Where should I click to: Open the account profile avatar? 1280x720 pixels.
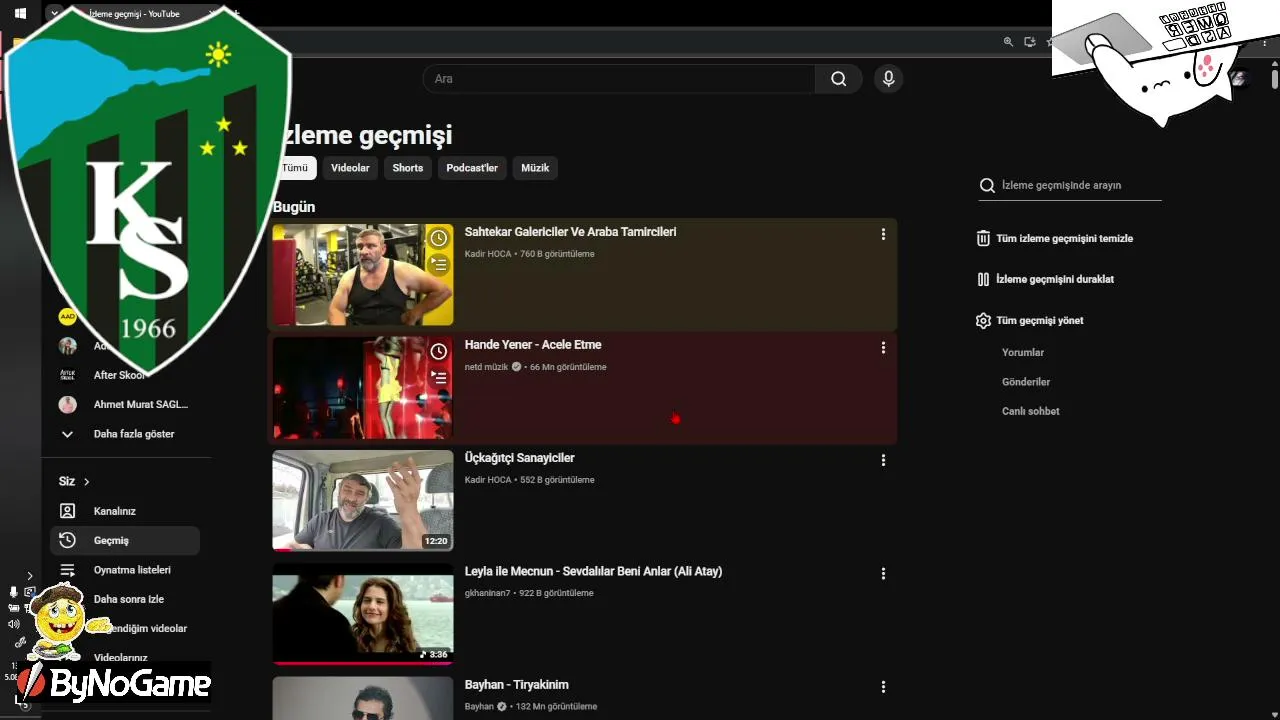click(x=1238, y=78)
